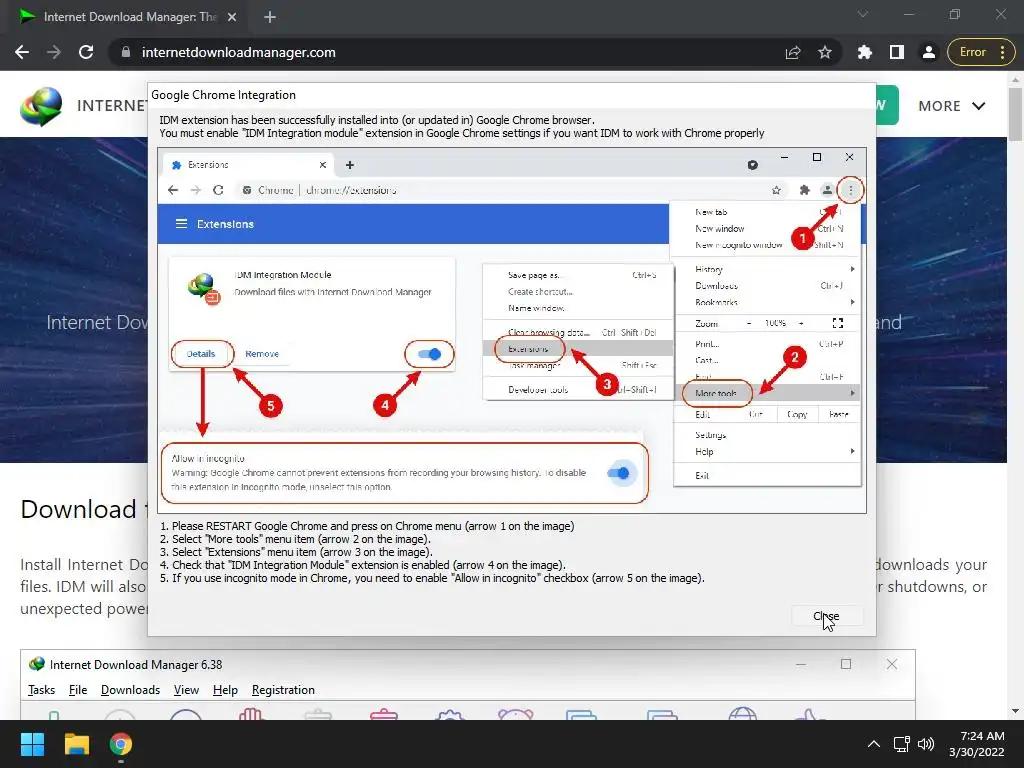Open the Tasks menu in IDM window
This screenshot has width=1024, height=768.
[41, 690]
